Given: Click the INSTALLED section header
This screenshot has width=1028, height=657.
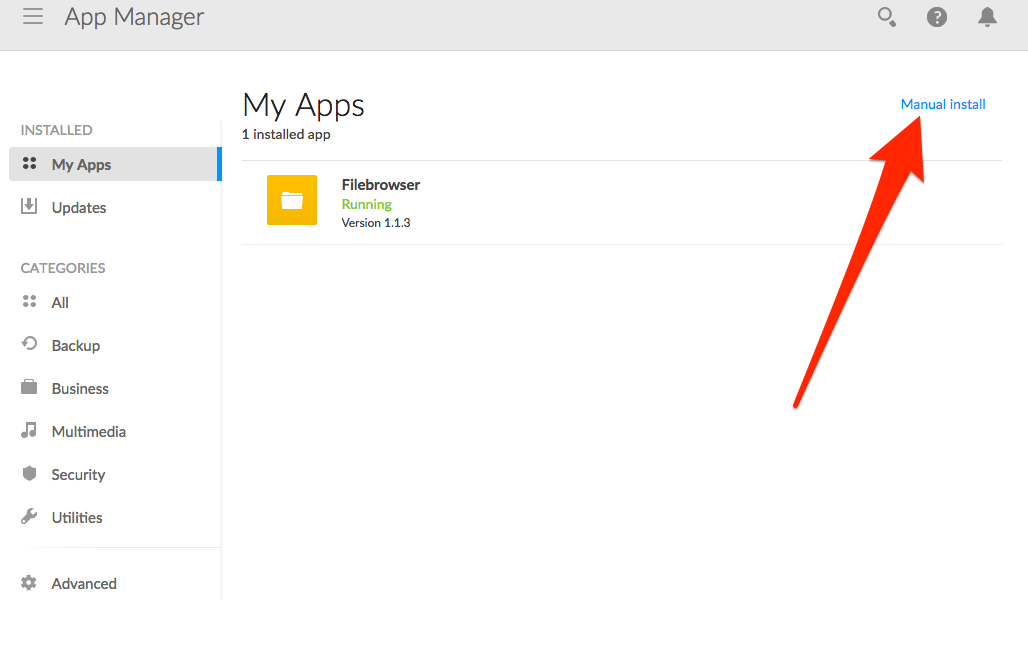Looking at the screenshot, I should click(56, 130).
